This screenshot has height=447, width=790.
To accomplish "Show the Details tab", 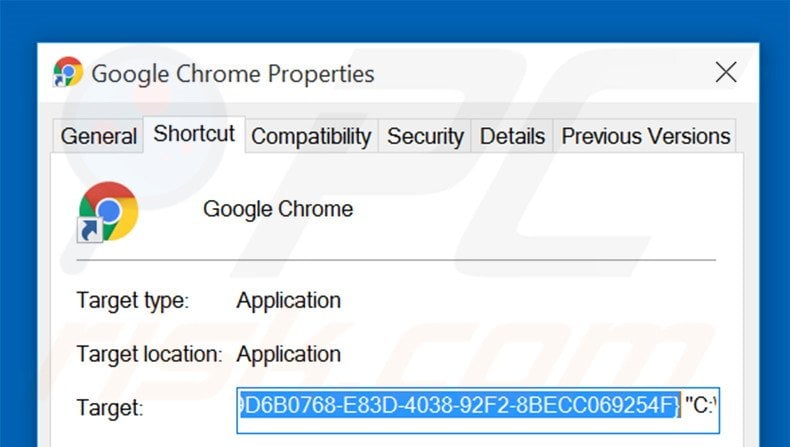I will tap(513, 136).
